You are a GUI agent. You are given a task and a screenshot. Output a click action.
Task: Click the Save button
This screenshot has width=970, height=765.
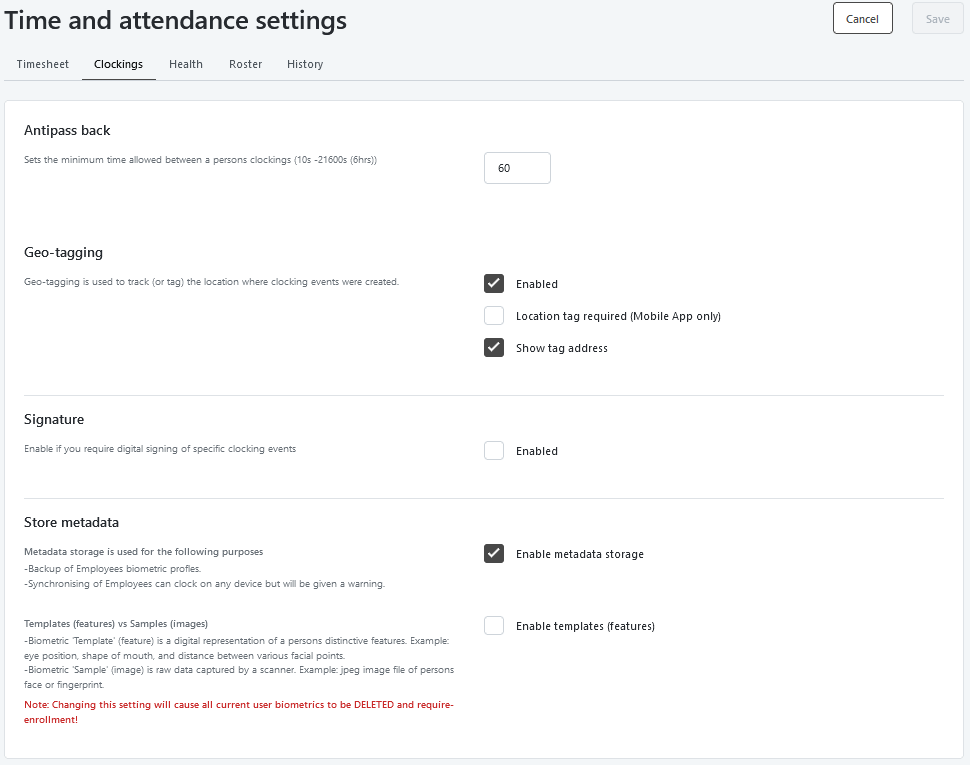937,19
